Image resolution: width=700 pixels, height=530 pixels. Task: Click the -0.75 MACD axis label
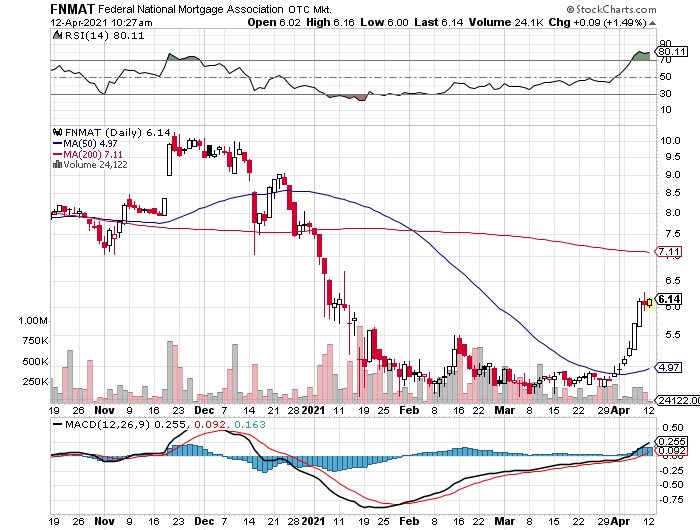pyautogui.click(x=671, y=500)
